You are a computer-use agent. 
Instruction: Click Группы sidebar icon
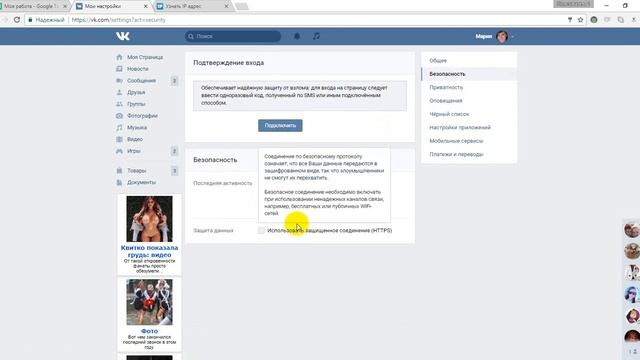click(119, 104)
